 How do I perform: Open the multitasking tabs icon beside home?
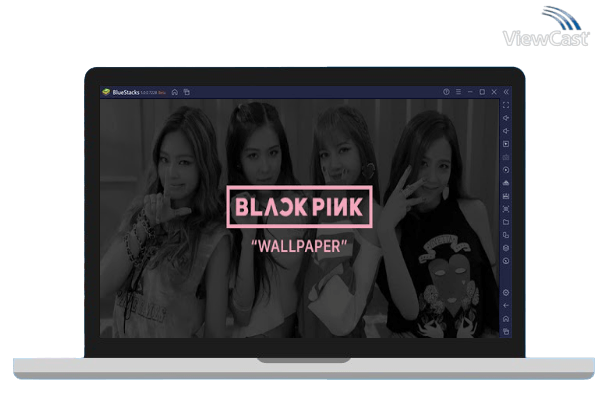[187, 92]
